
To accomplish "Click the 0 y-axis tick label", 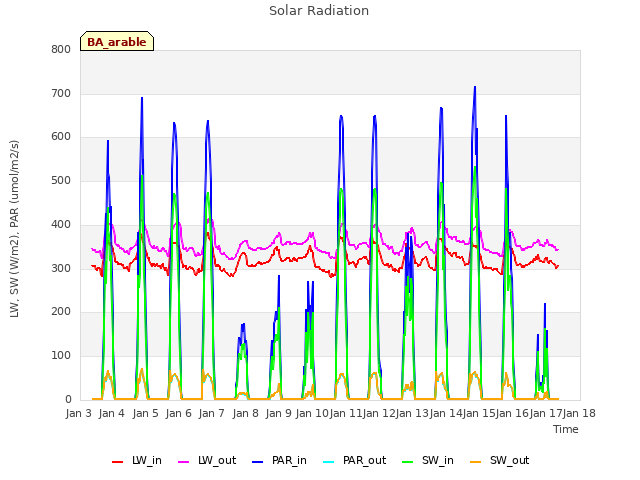I will (x=68, y=400).
